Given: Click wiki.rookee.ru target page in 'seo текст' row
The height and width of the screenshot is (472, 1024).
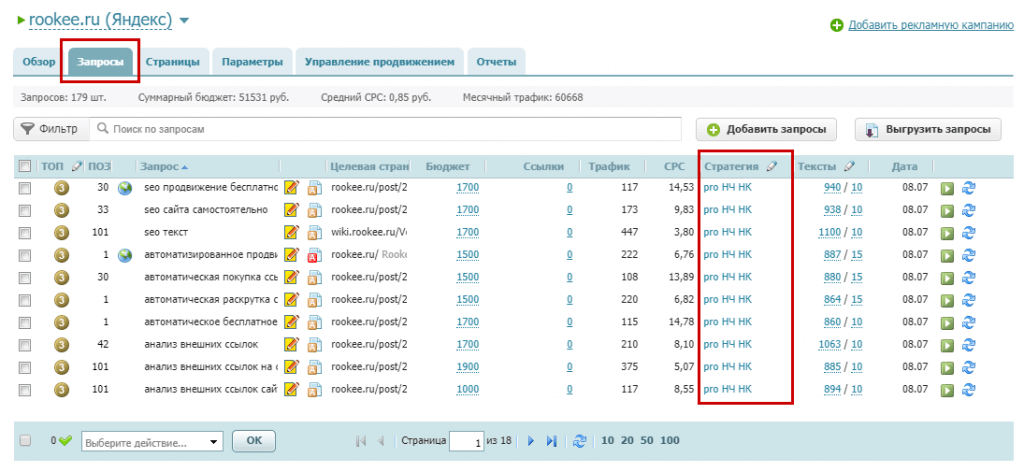Looking at the screenshot, I should point(369,232).
